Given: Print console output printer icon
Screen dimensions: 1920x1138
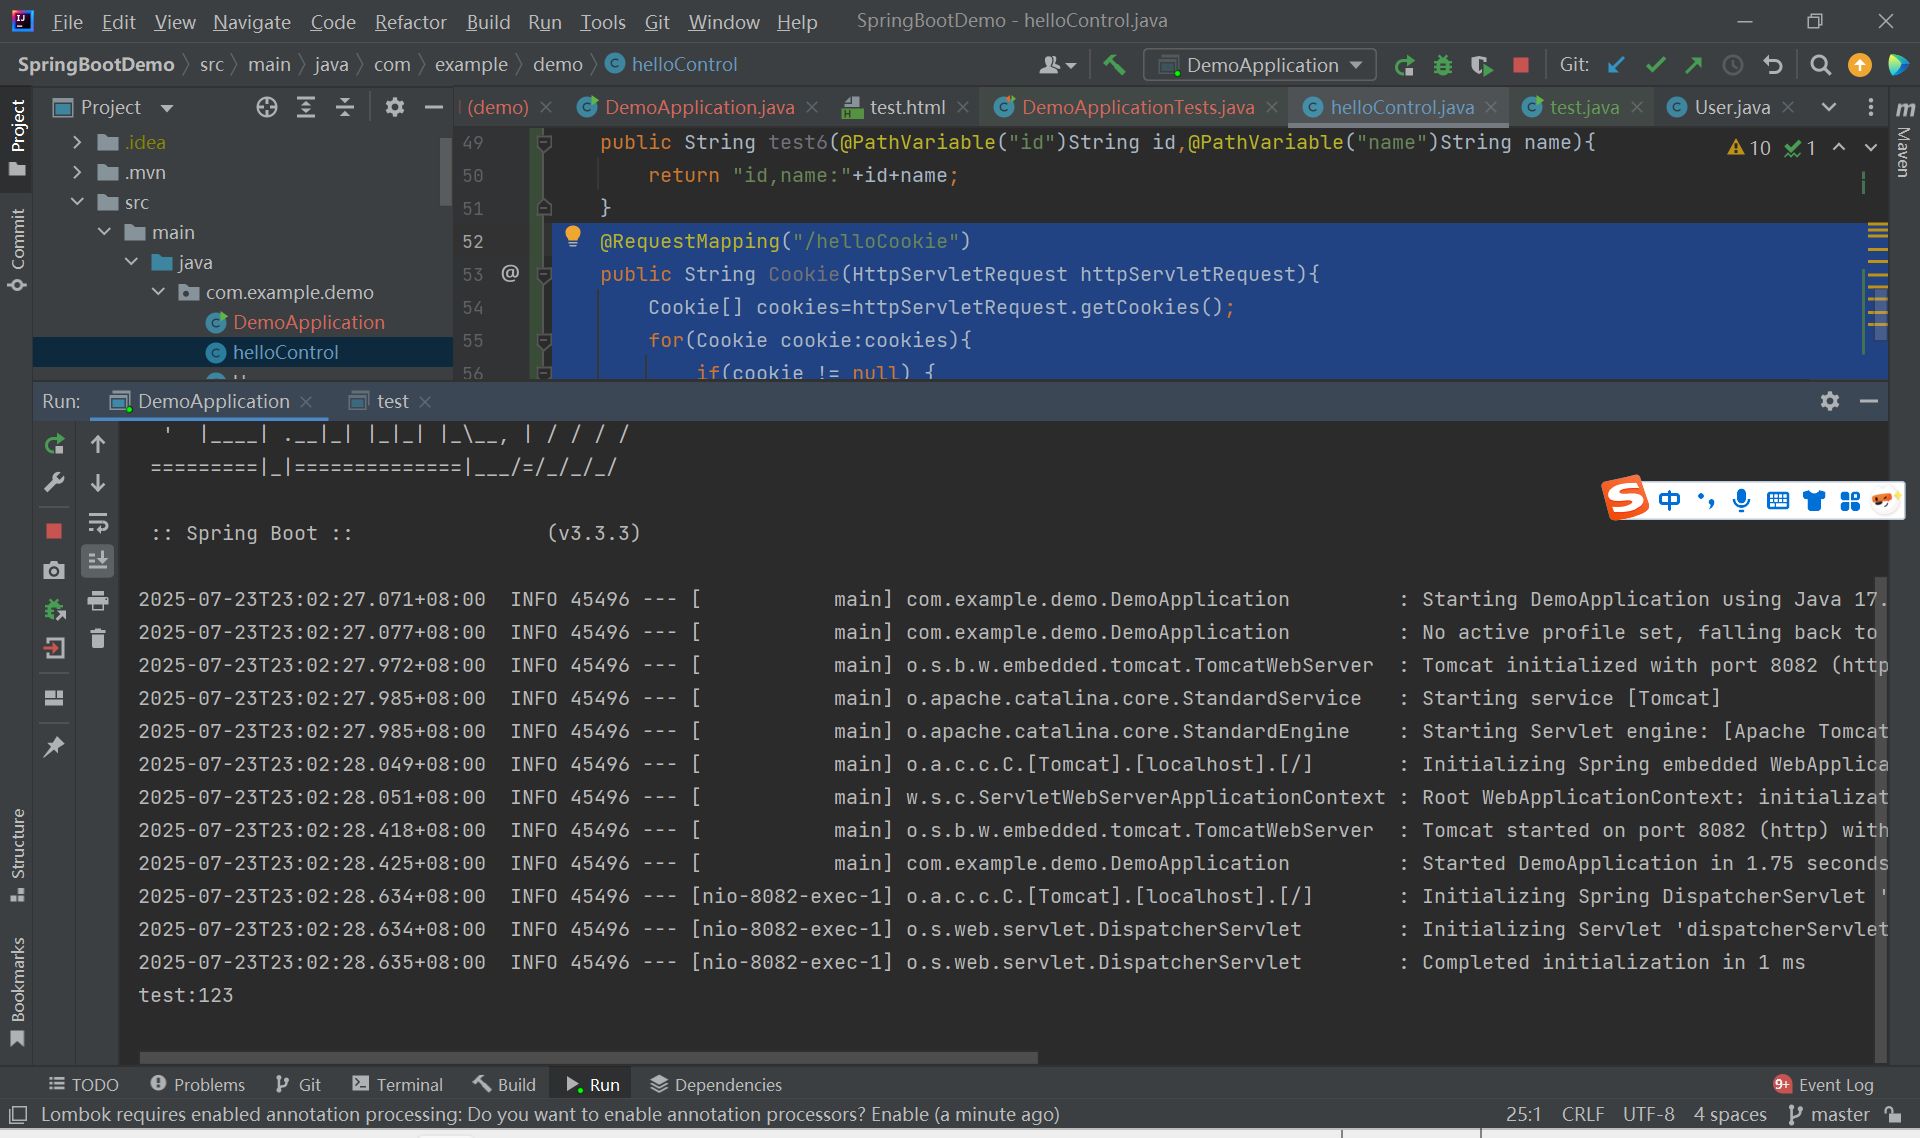Looking at the screenshot, I should pos(98,600).
